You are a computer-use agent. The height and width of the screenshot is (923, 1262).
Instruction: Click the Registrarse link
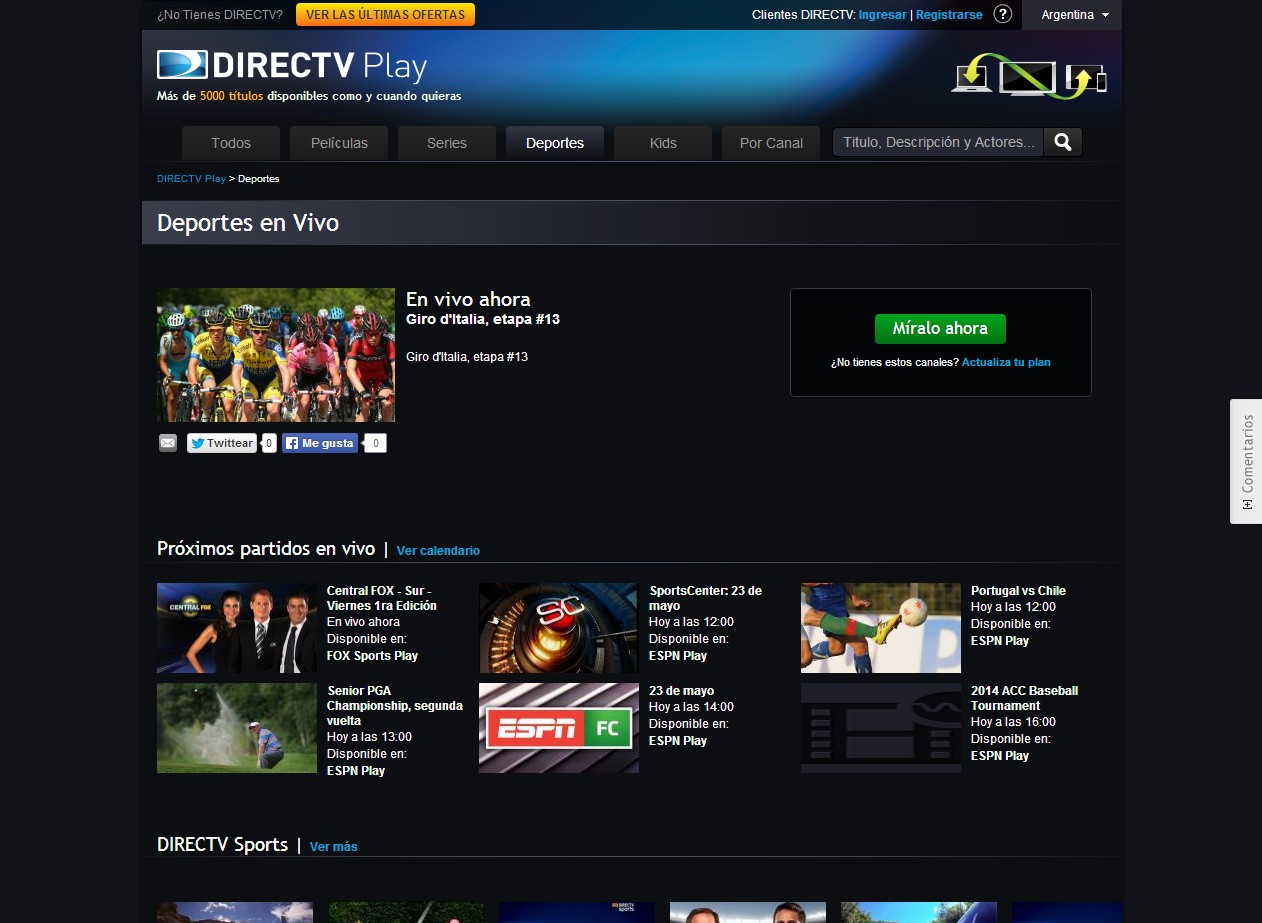(x=949, y=15)
